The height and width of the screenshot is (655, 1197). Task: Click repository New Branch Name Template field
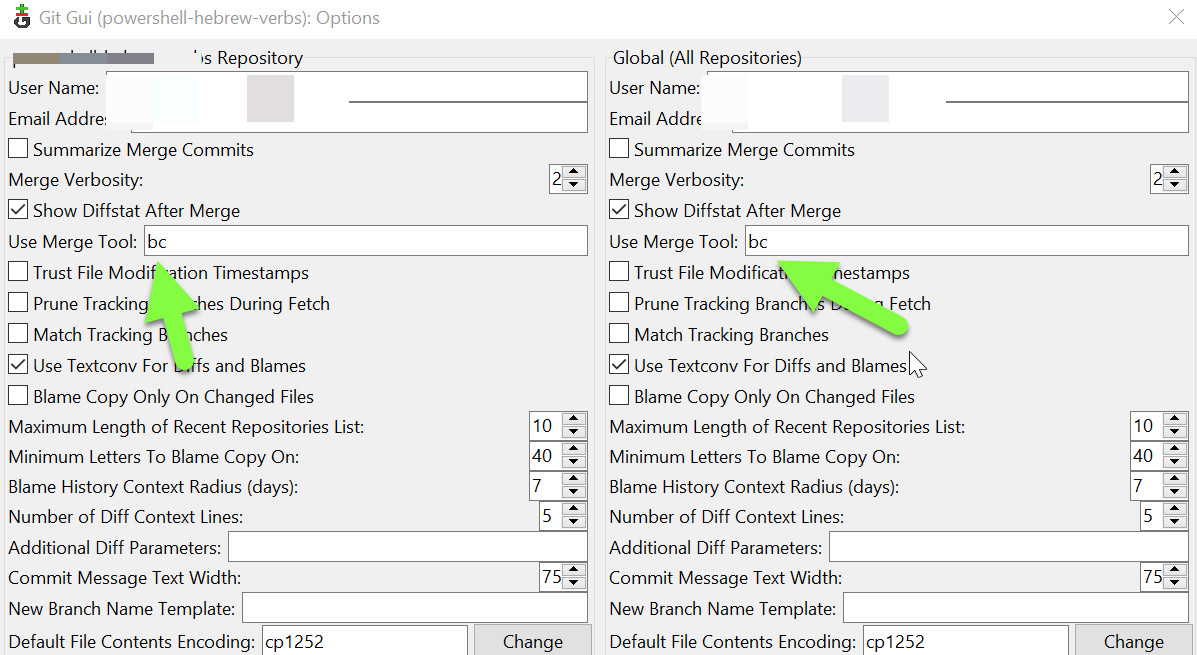point(415,608)
